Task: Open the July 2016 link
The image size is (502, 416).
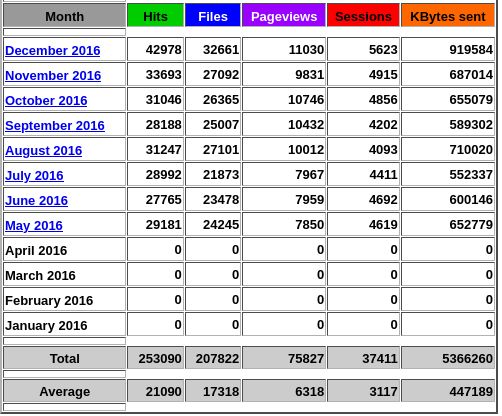Action: pos(34,175)
